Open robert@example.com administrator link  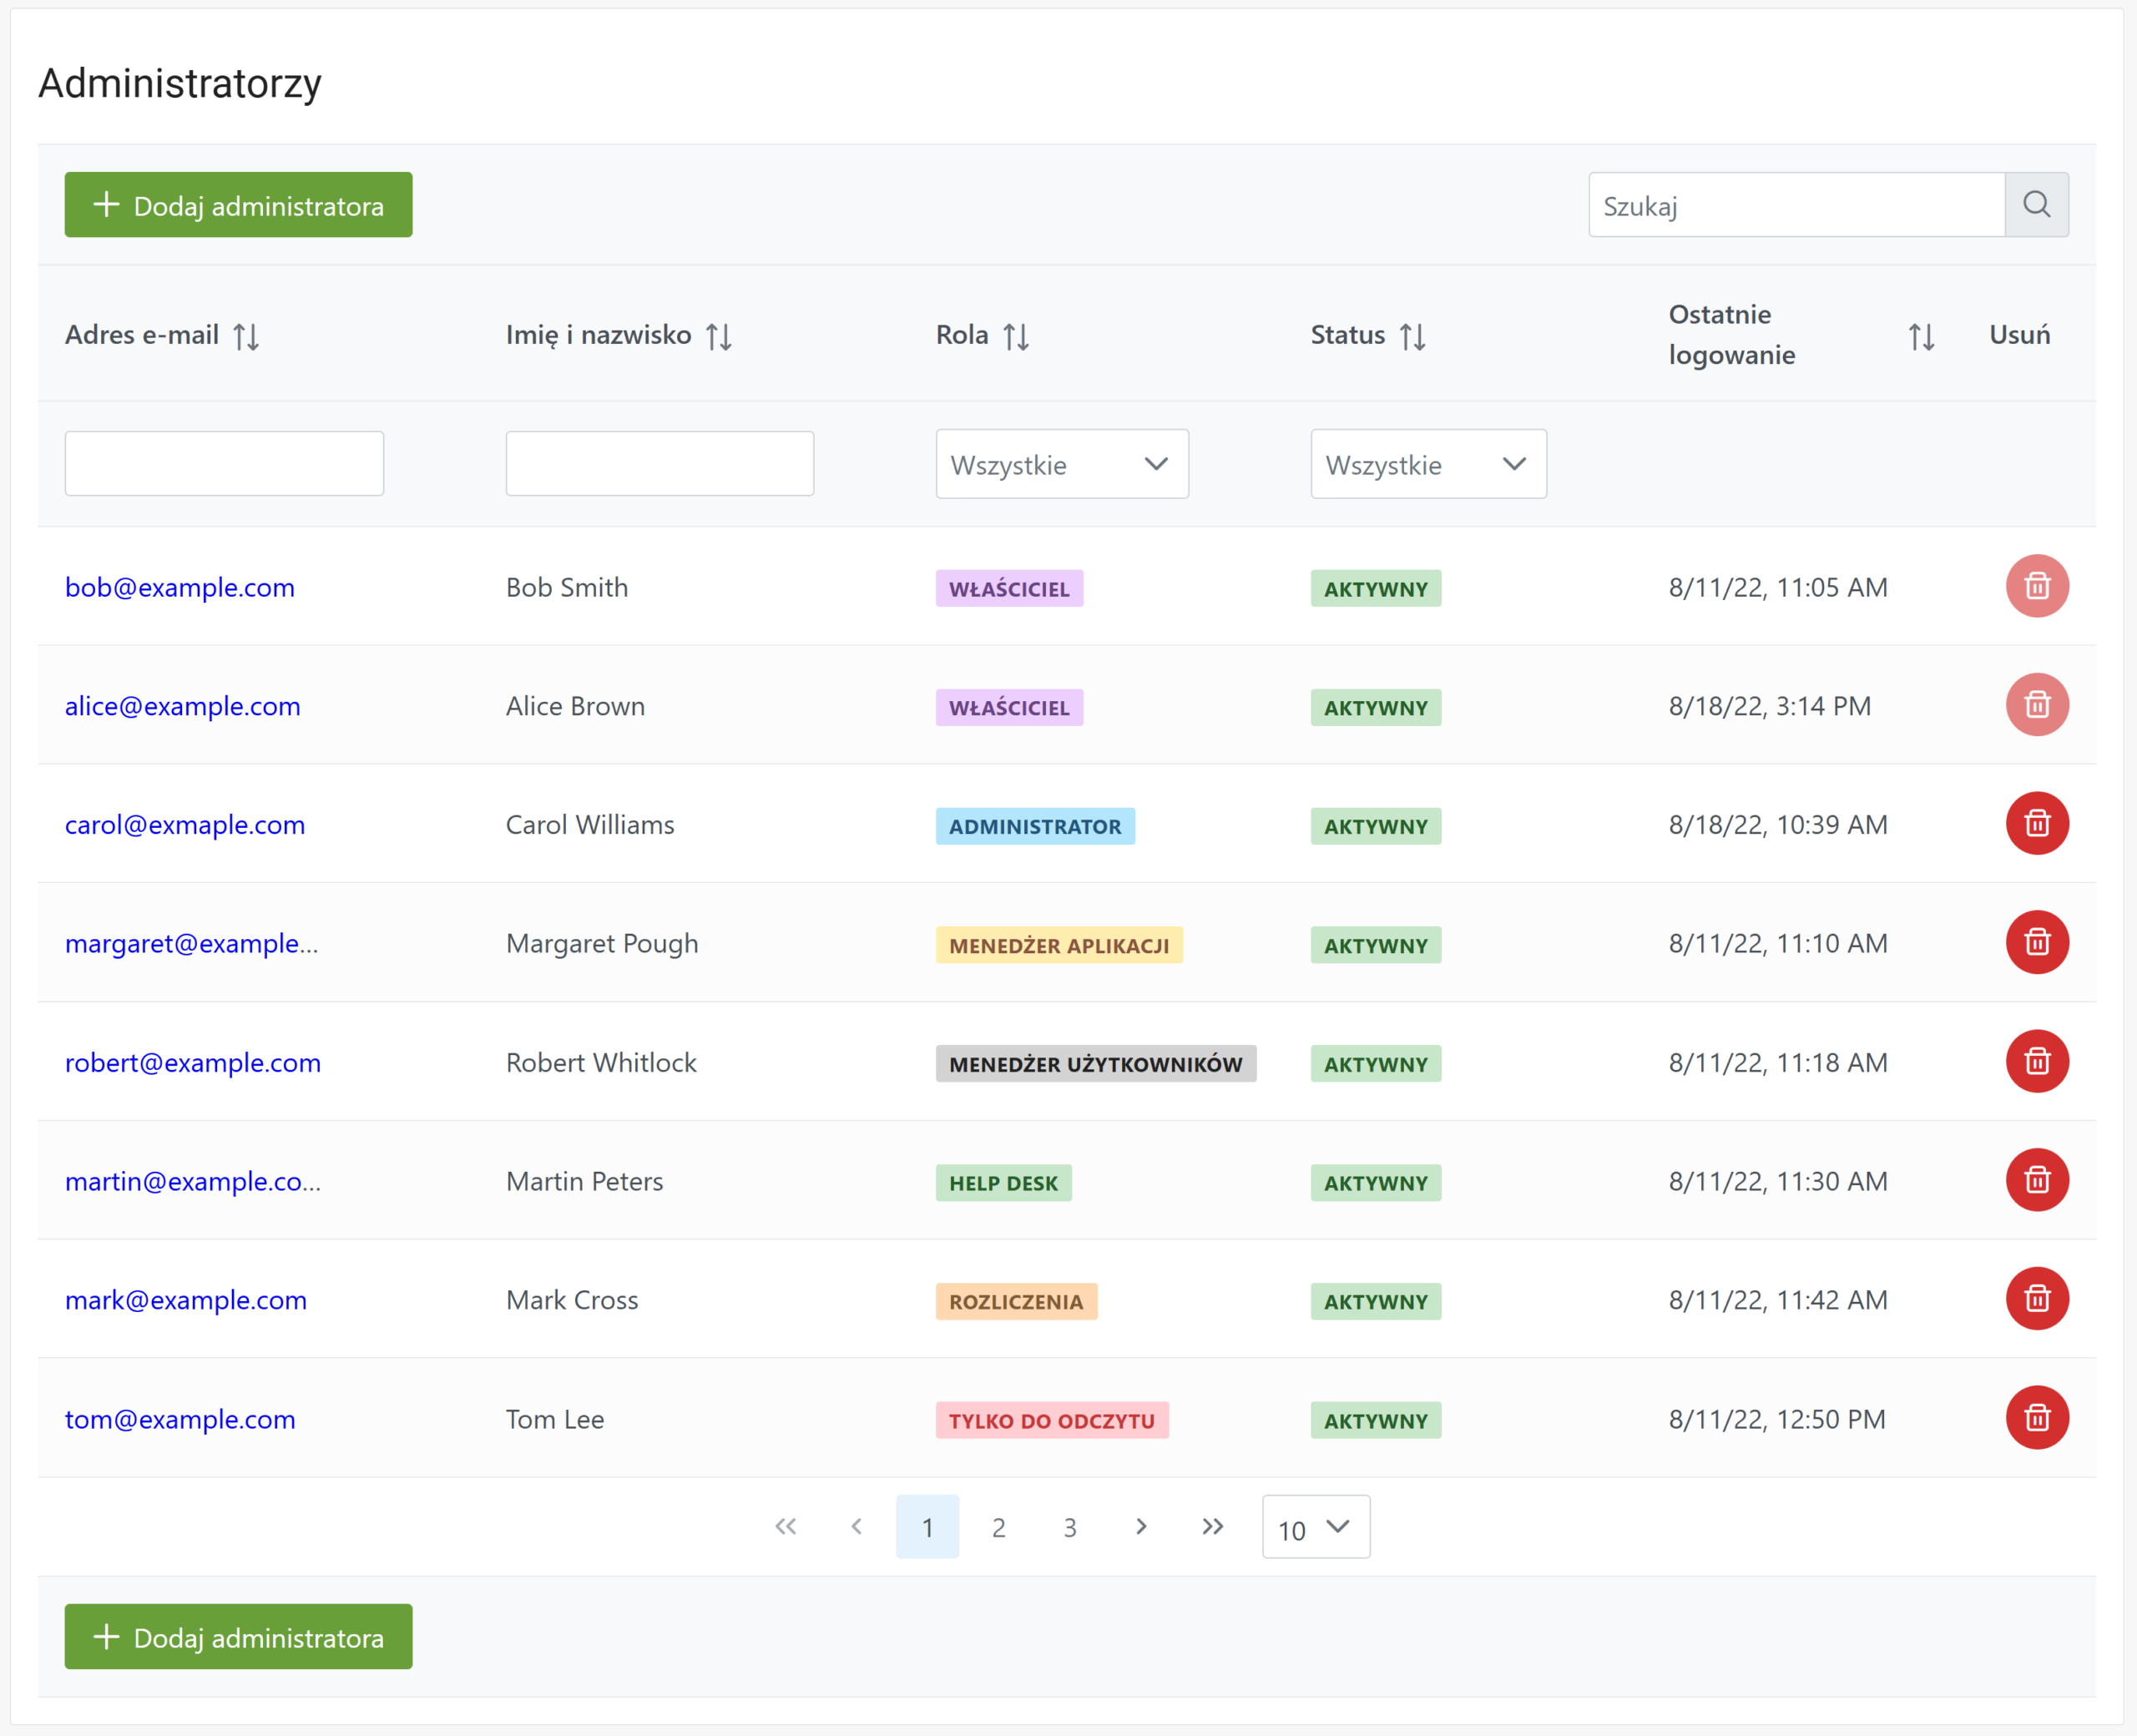[x=193, y=1062]
